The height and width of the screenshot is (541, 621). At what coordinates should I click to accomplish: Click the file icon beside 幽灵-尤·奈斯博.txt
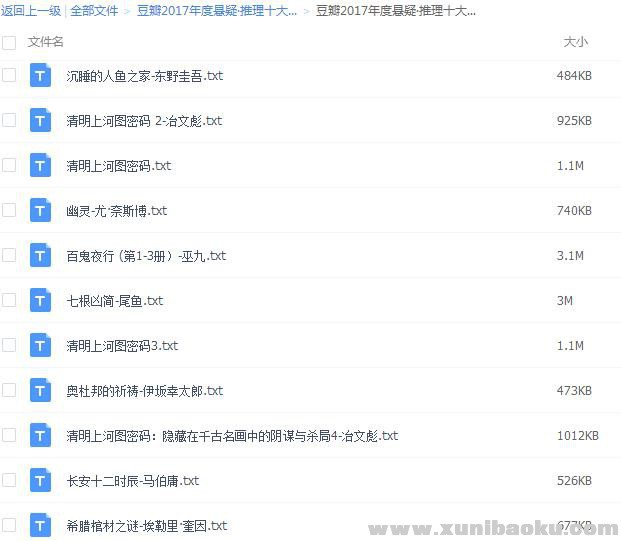40,211
